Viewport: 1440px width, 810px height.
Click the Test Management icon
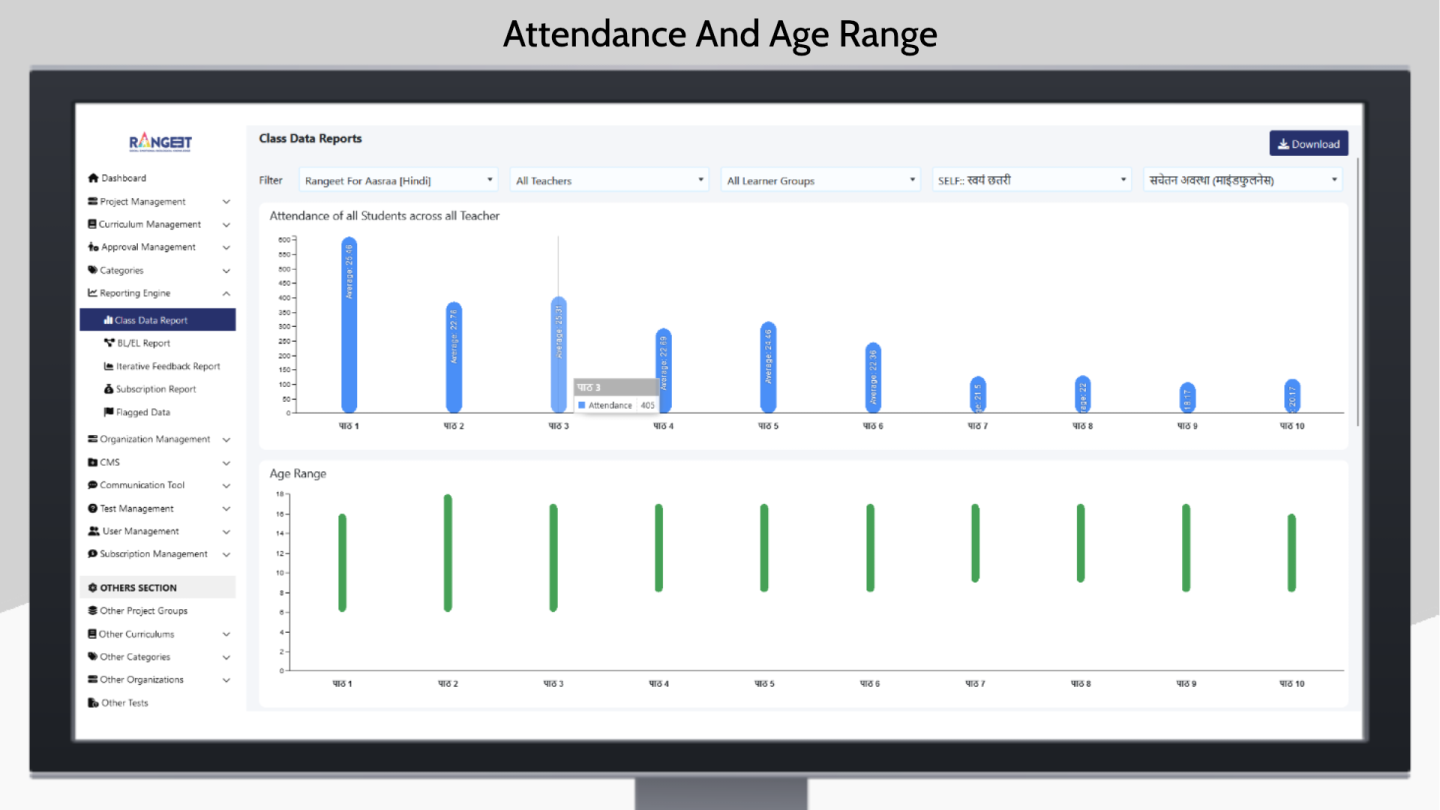pyautogui.click(x=92, y=509)
